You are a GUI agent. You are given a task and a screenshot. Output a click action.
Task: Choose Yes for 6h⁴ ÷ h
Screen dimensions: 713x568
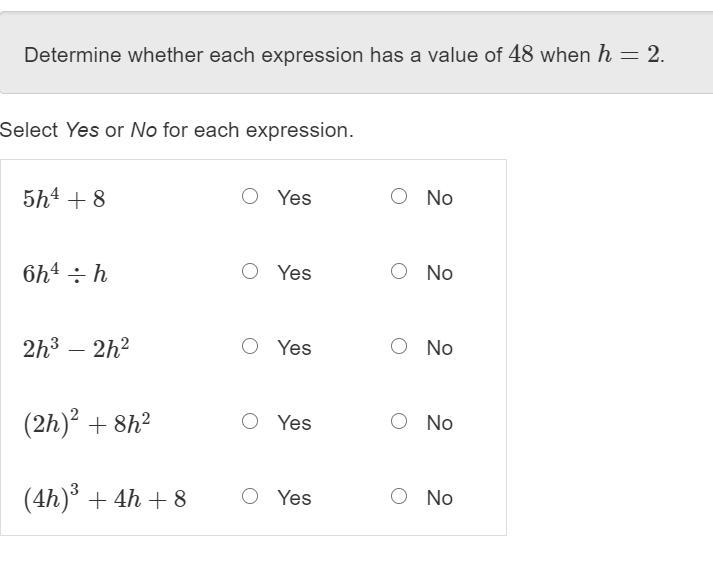250,272
